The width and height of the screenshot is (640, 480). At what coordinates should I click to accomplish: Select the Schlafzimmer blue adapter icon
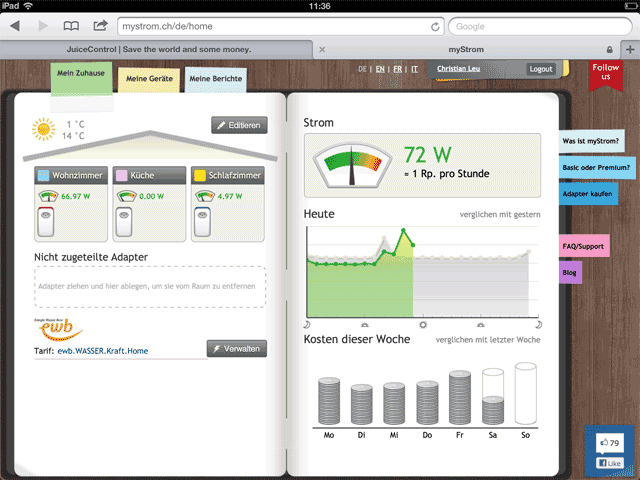202,222
